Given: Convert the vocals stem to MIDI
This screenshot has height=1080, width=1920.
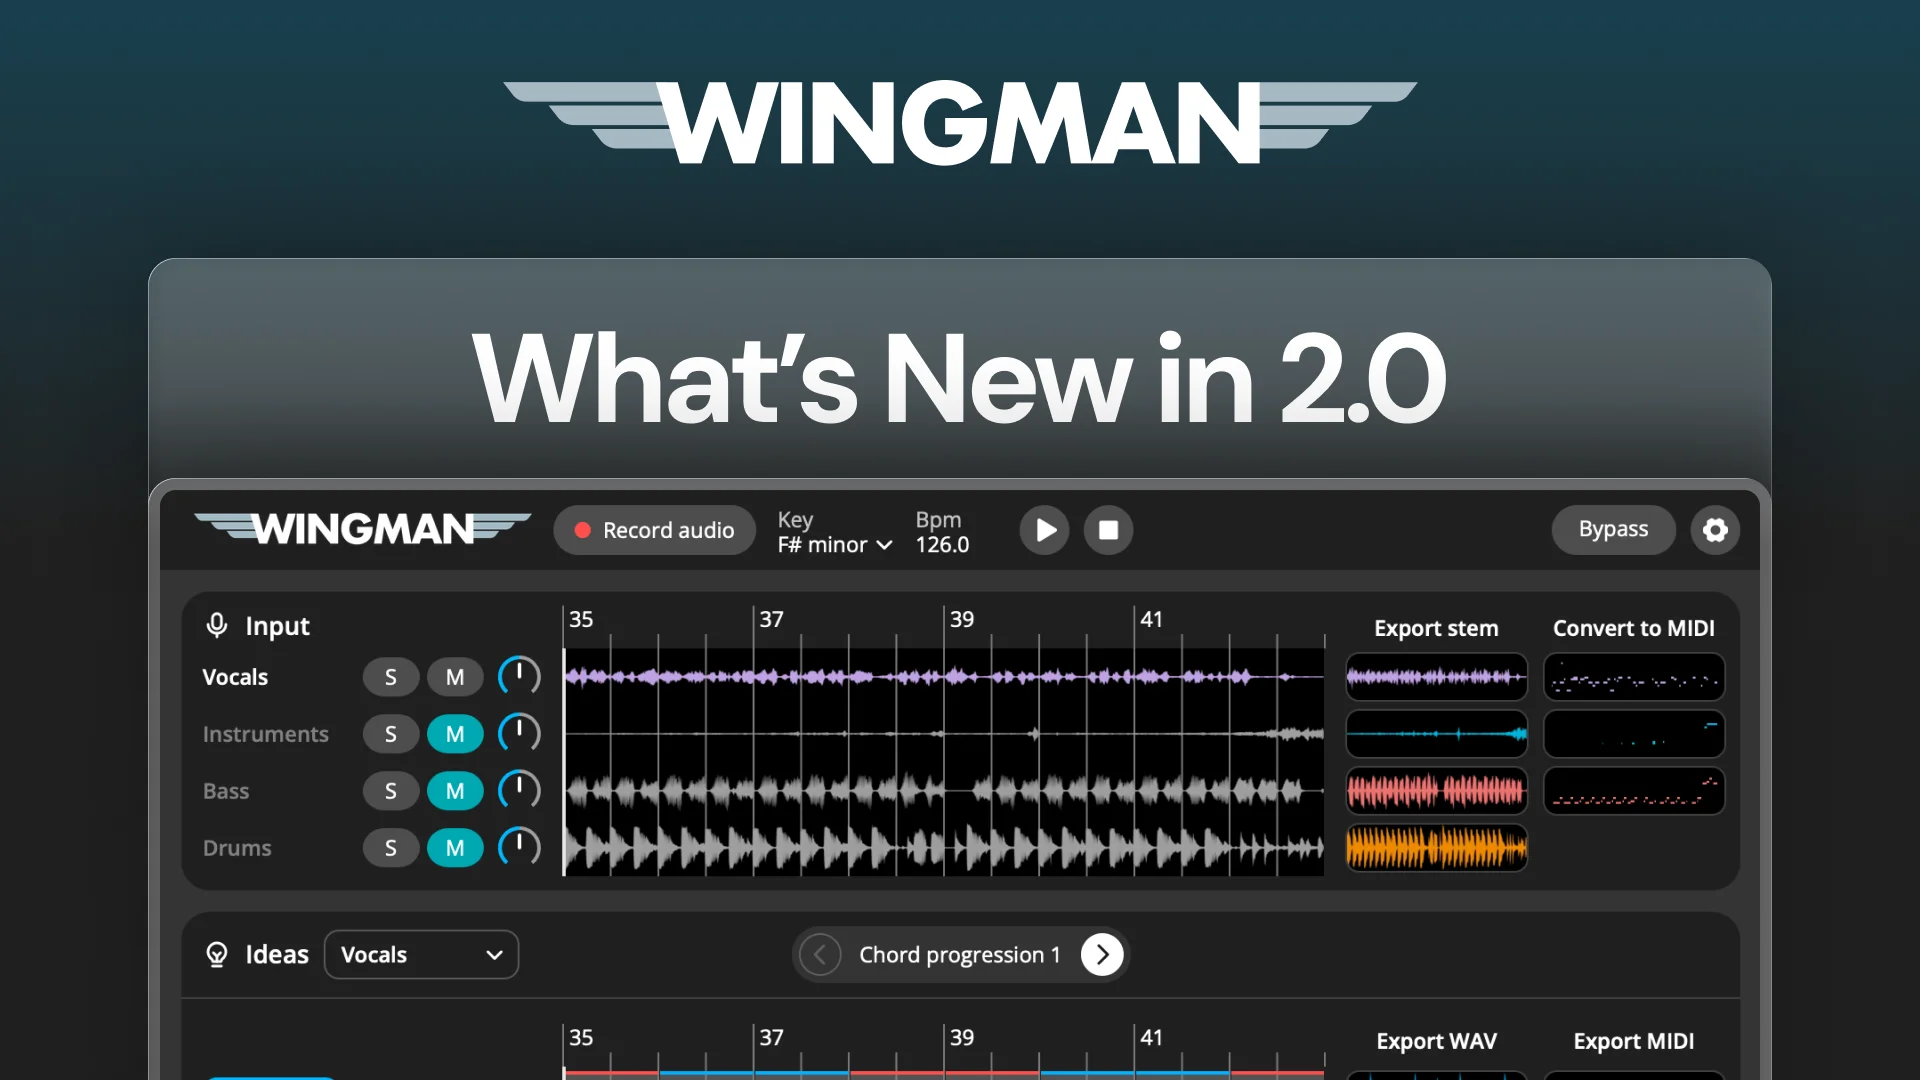Looking at the screenshot, I should click(x=1634, y=678).
